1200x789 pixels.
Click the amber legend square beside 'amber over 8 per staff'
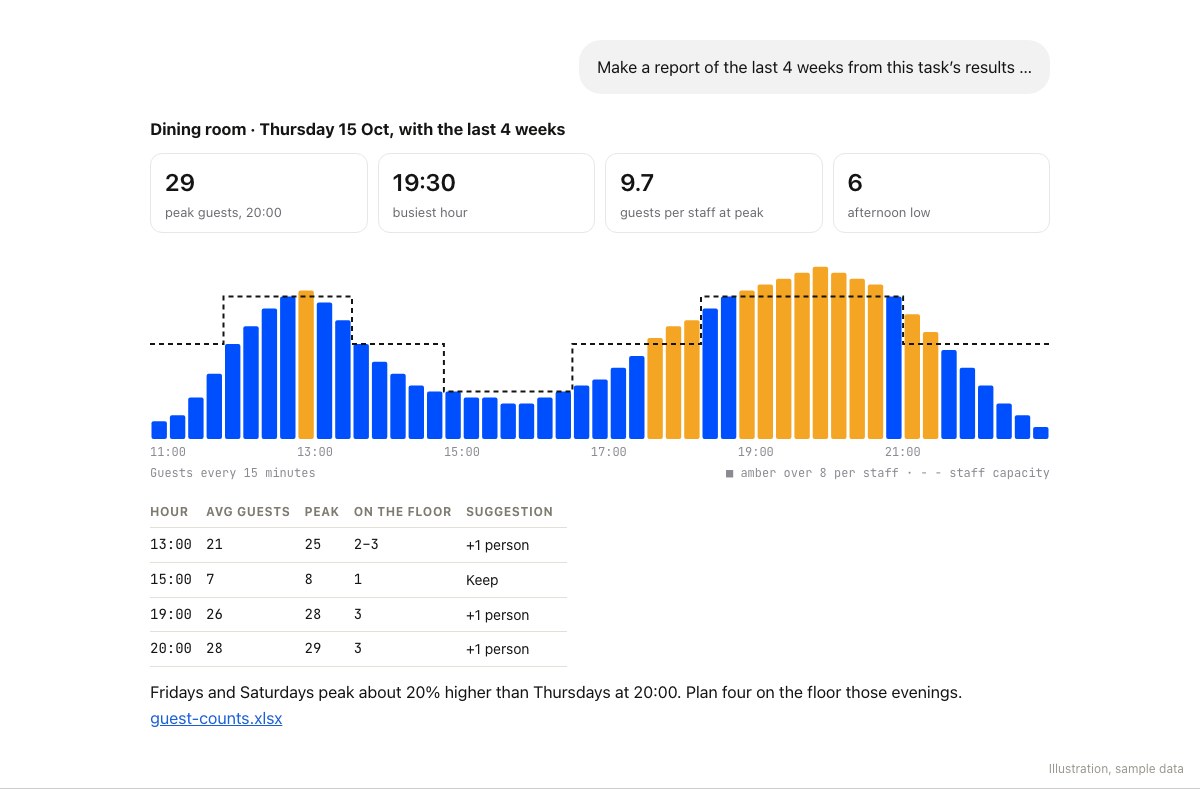point(730,473)
